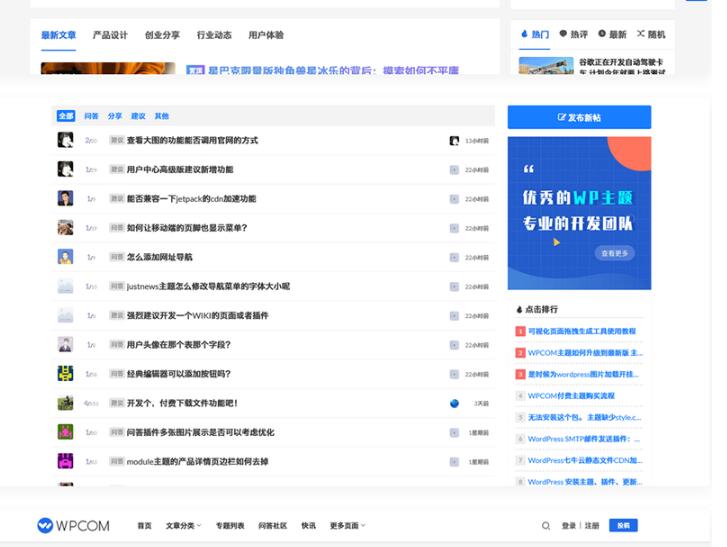Click last-reply avatar next to 3天前
Viewport: 727px width, 547px height.
[x=454, y=403]
